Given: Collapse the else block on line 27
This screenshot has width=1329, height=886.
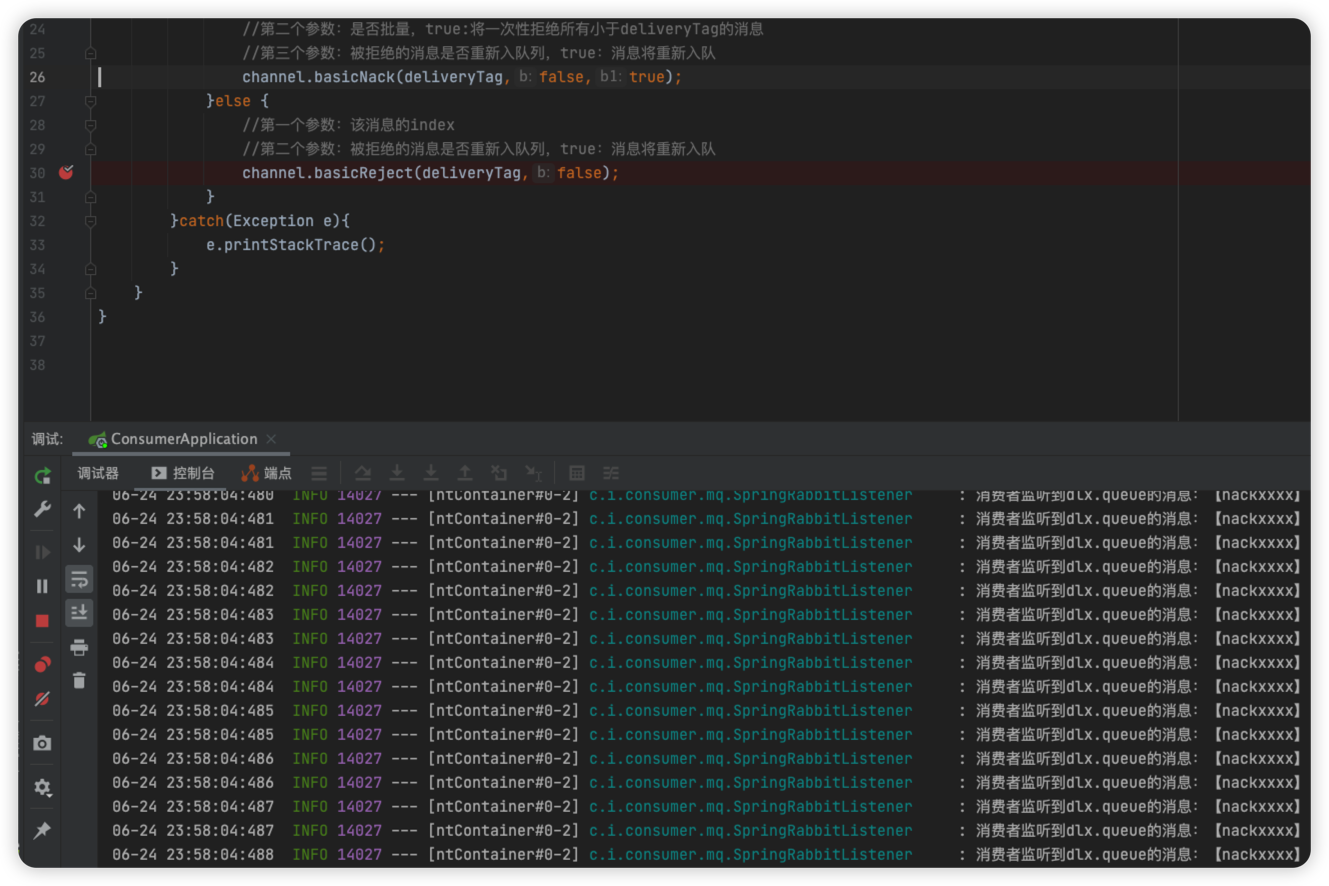Looking at the screenshot, I should click(x=90, y=101).
